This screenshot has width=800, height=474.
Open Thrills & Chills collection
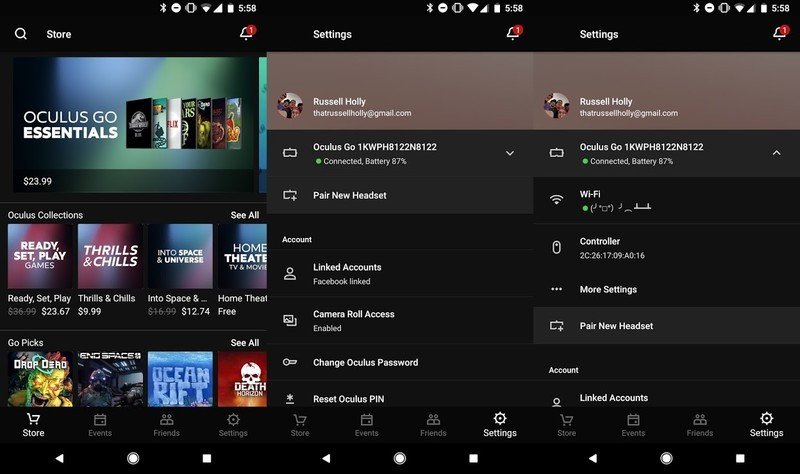(110, 256)
